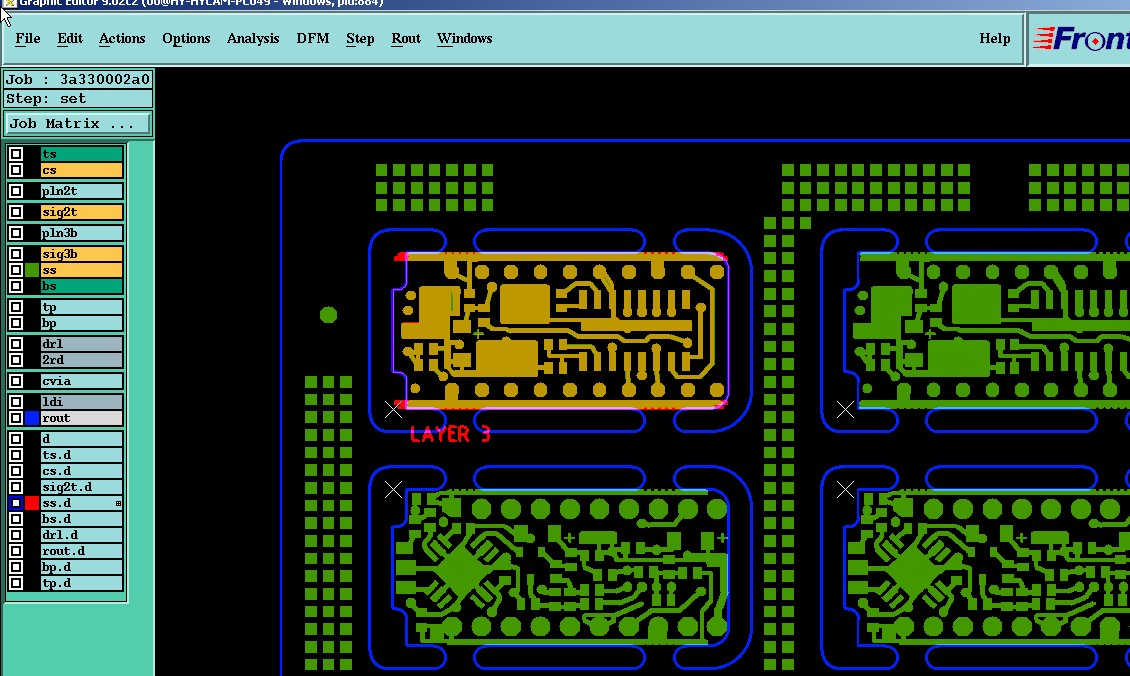
Task: Select the 2rd layer name
Action: (81, 360)
